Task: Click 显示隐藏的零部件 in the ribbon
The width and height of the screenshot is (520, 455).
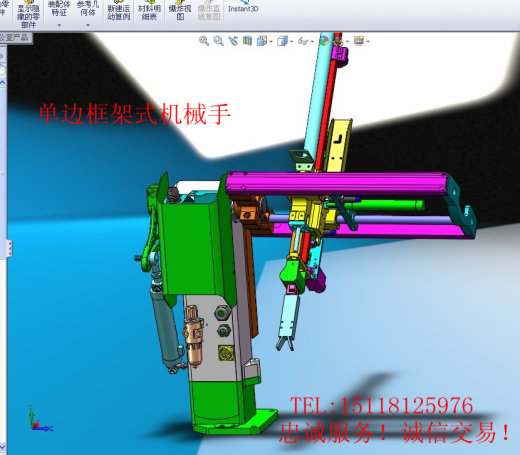Action: click(x=28, y=16)
